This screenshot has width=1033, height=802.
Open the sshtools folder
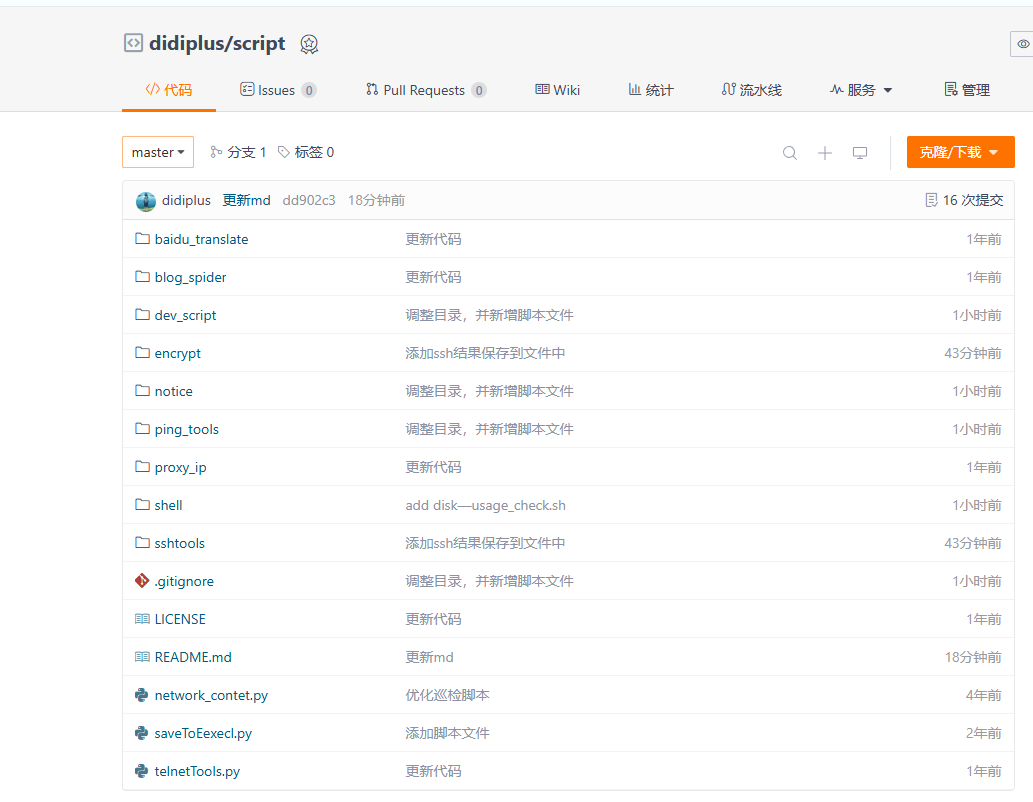(180, 544)
